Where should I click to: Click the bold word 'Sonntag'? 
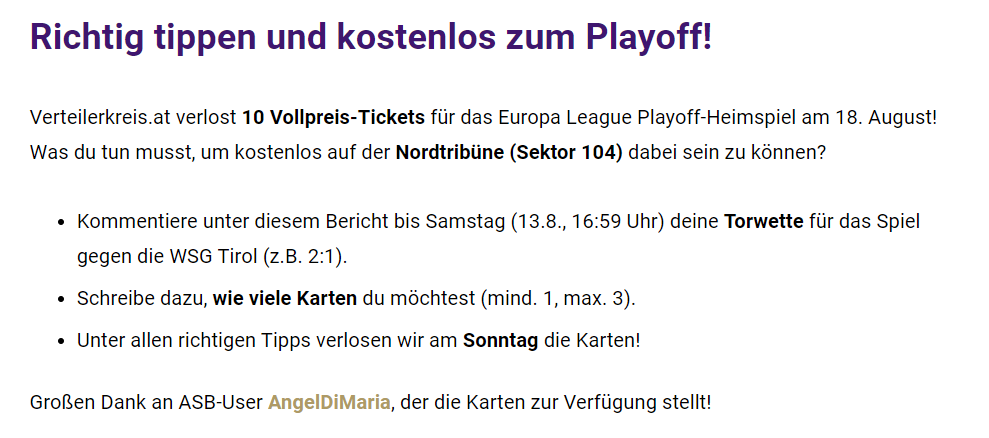pyautogui.click(x=501, y=341)
